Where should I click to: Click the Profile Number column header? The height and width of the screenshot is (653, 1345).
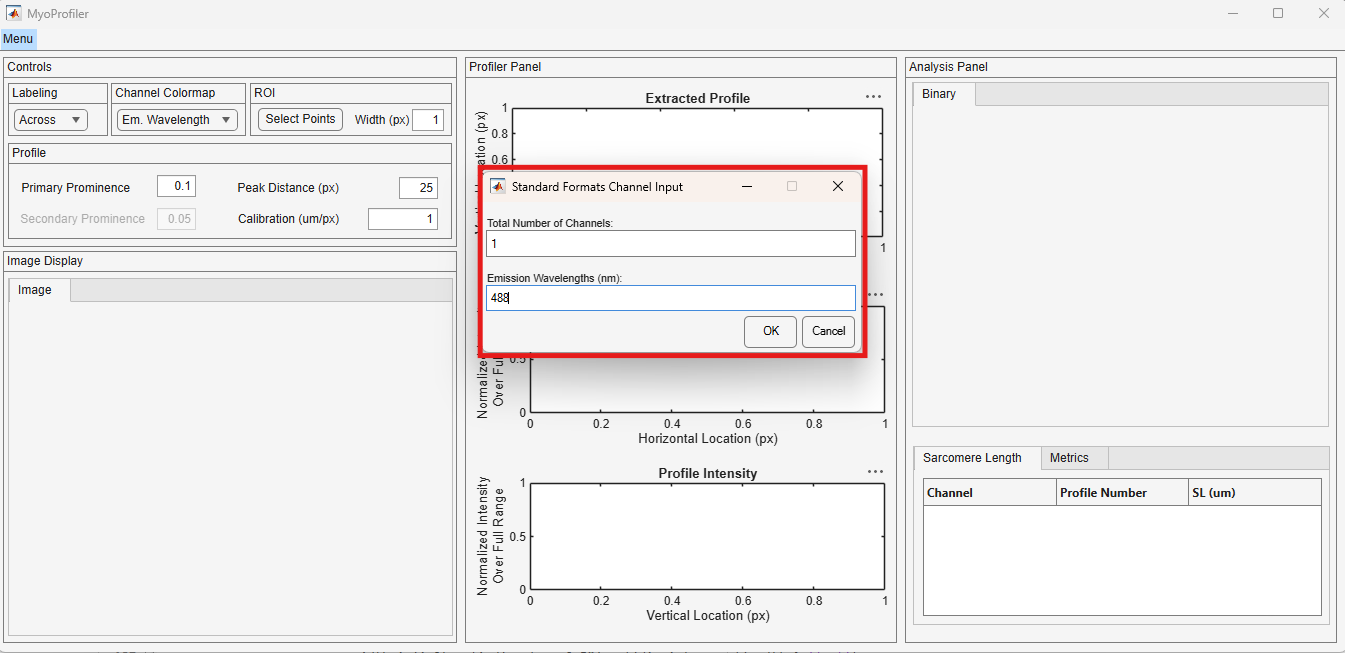click(1123, 492)
